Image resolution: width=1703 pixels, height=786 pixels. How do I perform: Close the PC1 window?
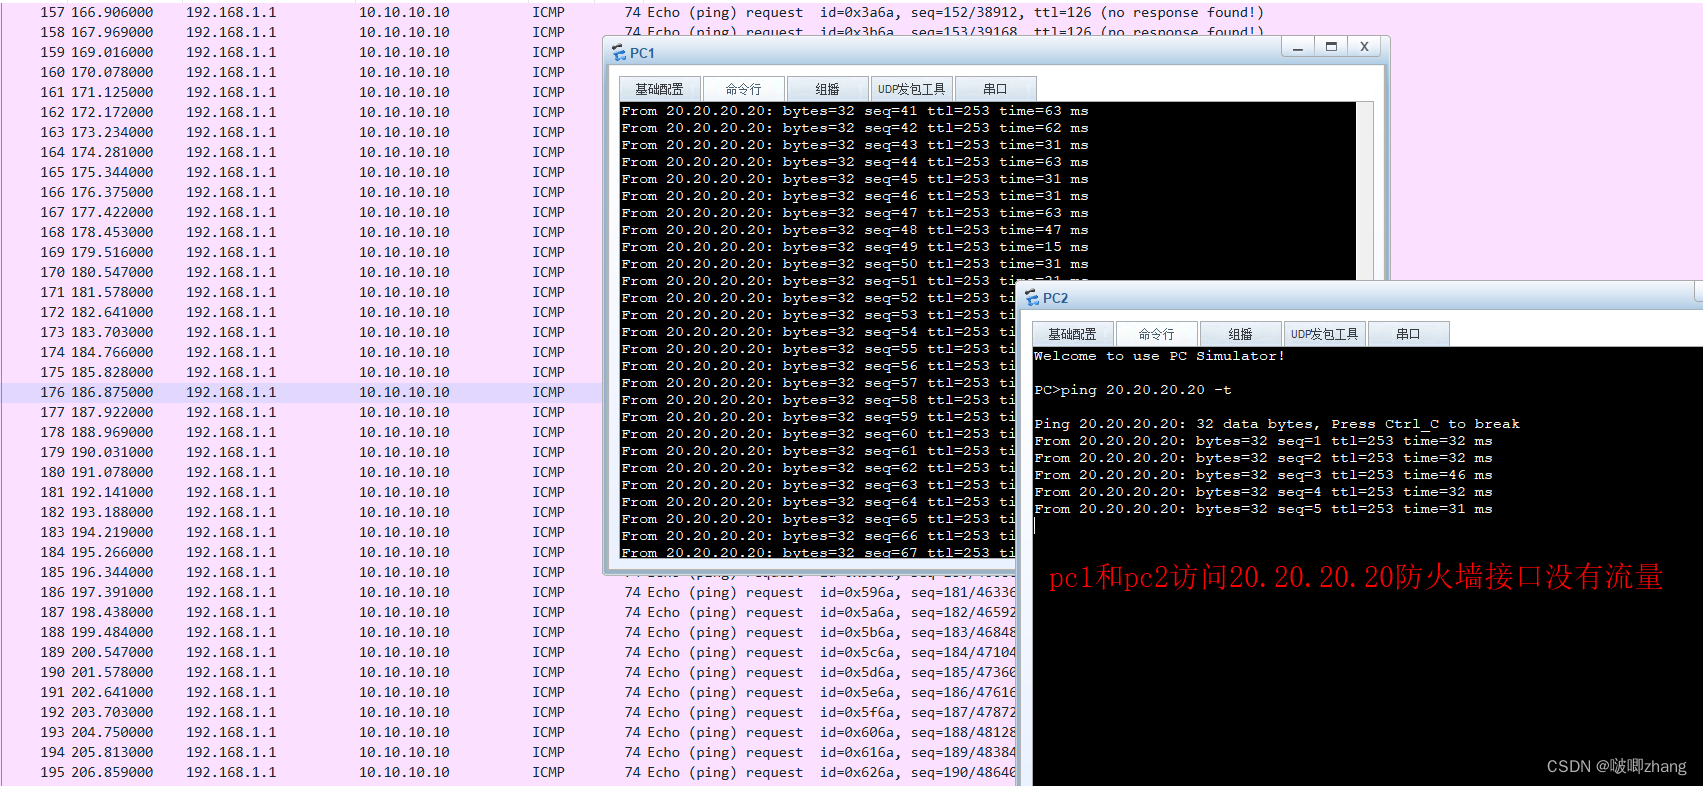pos(1364,47)
